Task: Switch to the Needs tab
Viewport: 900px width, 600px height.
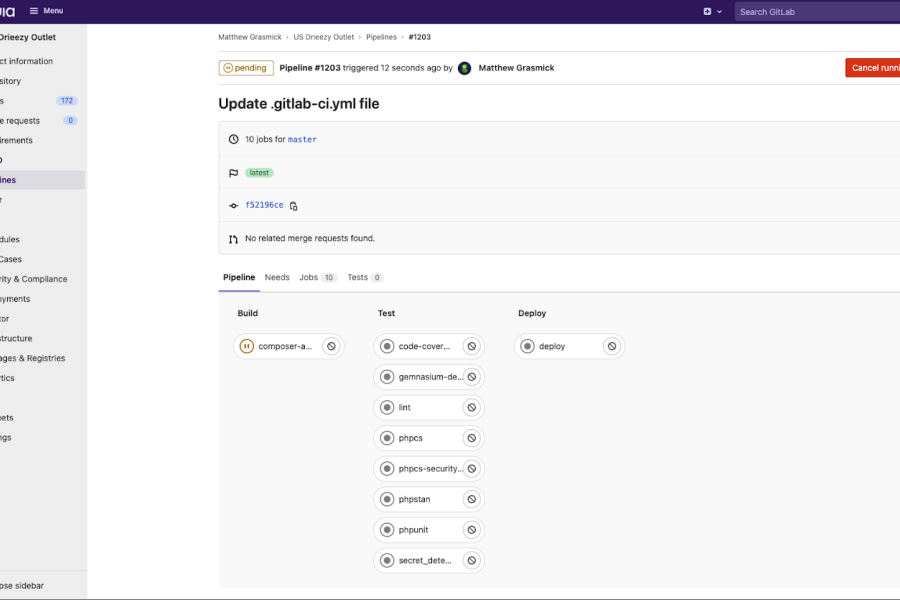Action: tap(277, 277)
